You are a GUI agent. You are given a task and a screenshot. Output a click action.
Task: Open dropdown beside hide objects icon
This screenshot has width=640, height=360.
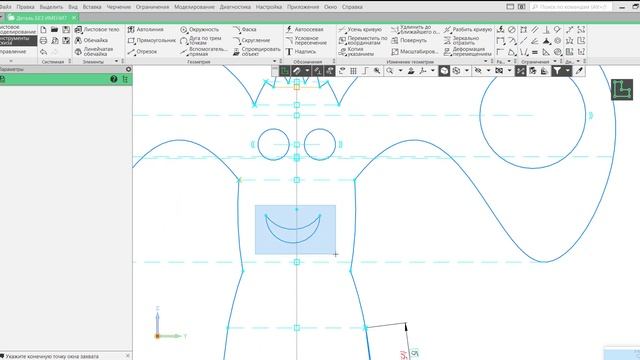click(x=488, y=71)
